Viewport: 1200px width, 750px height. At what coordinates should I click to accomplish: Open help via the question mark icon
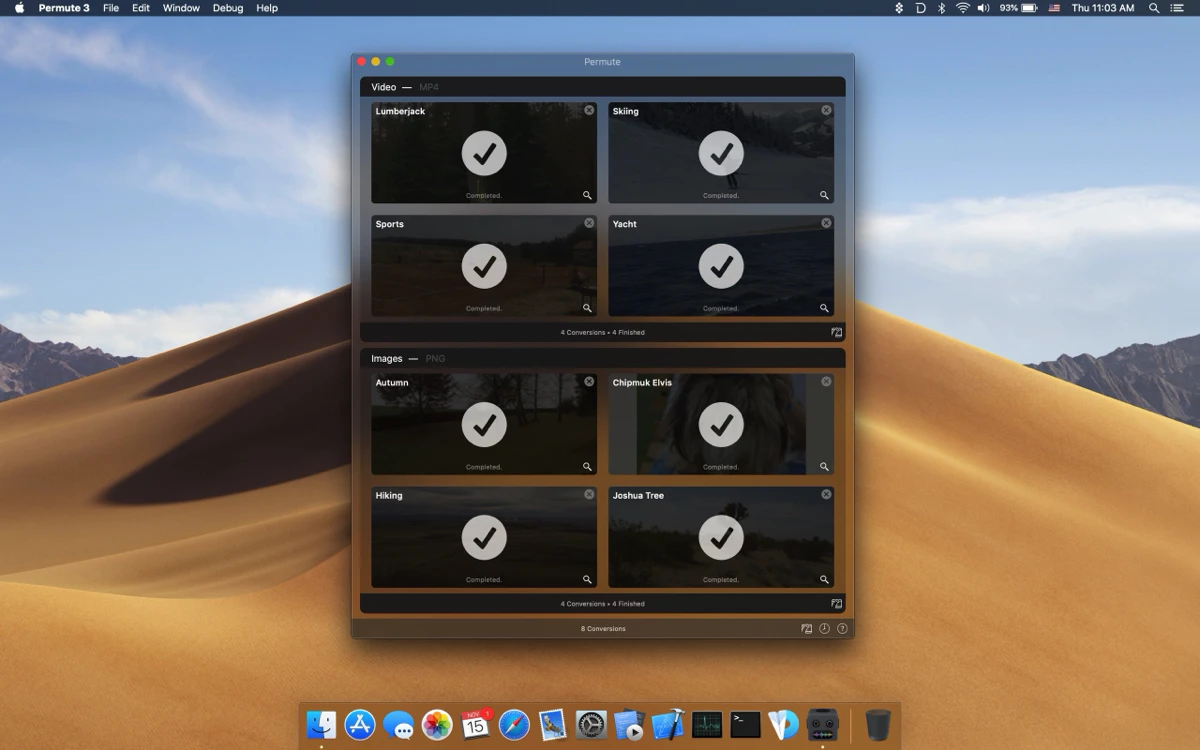842,629
